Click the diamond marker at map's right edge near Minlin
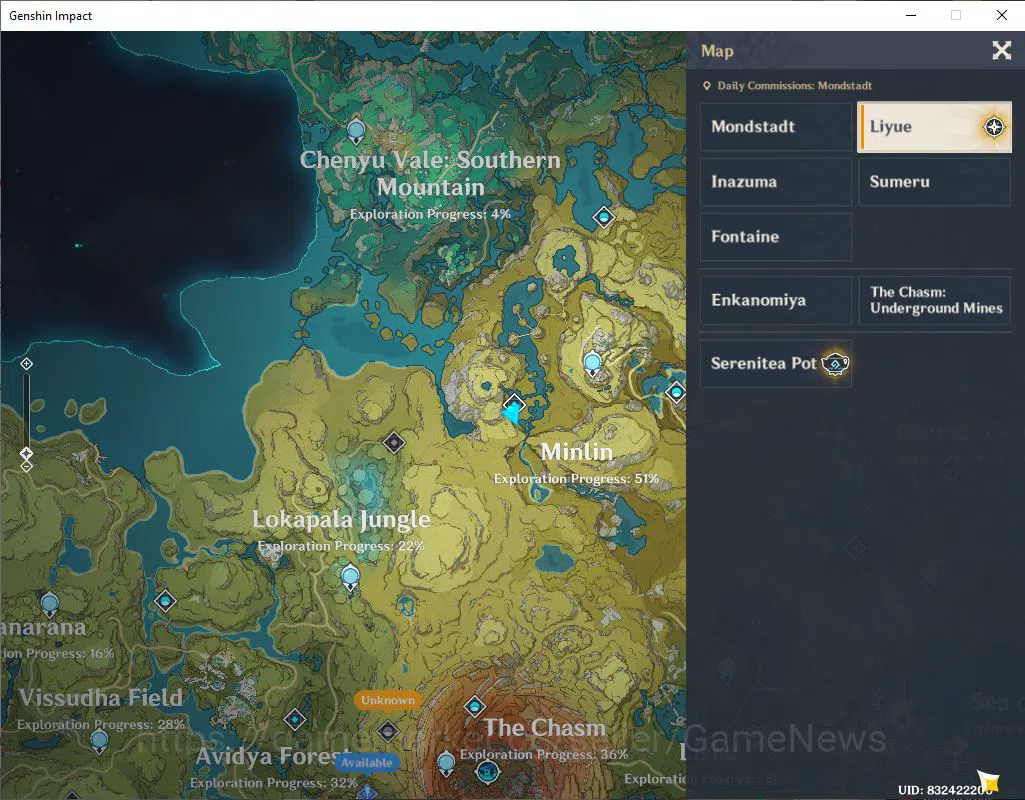1025x800 pixels. (x=676, y=392)
